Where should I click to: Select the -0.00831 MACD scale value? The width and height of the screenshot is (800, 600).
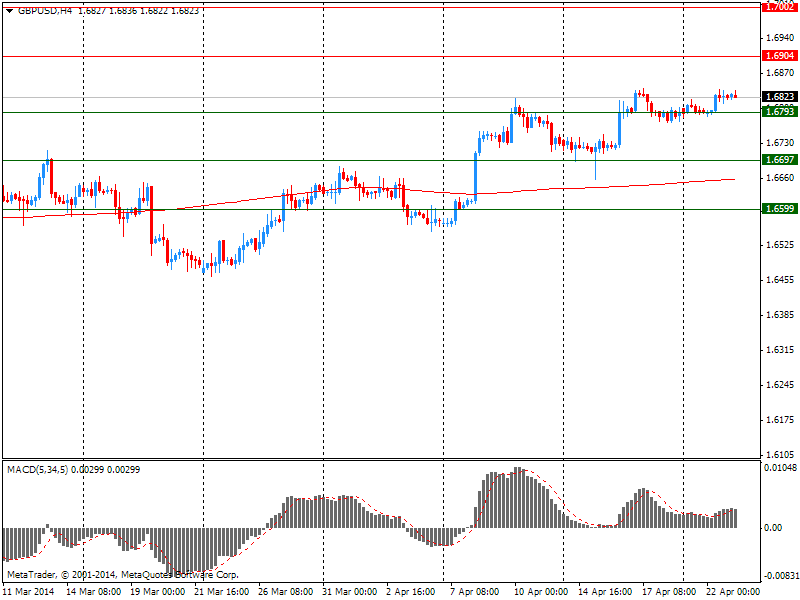pyautogui.click(x=779, y=576)
